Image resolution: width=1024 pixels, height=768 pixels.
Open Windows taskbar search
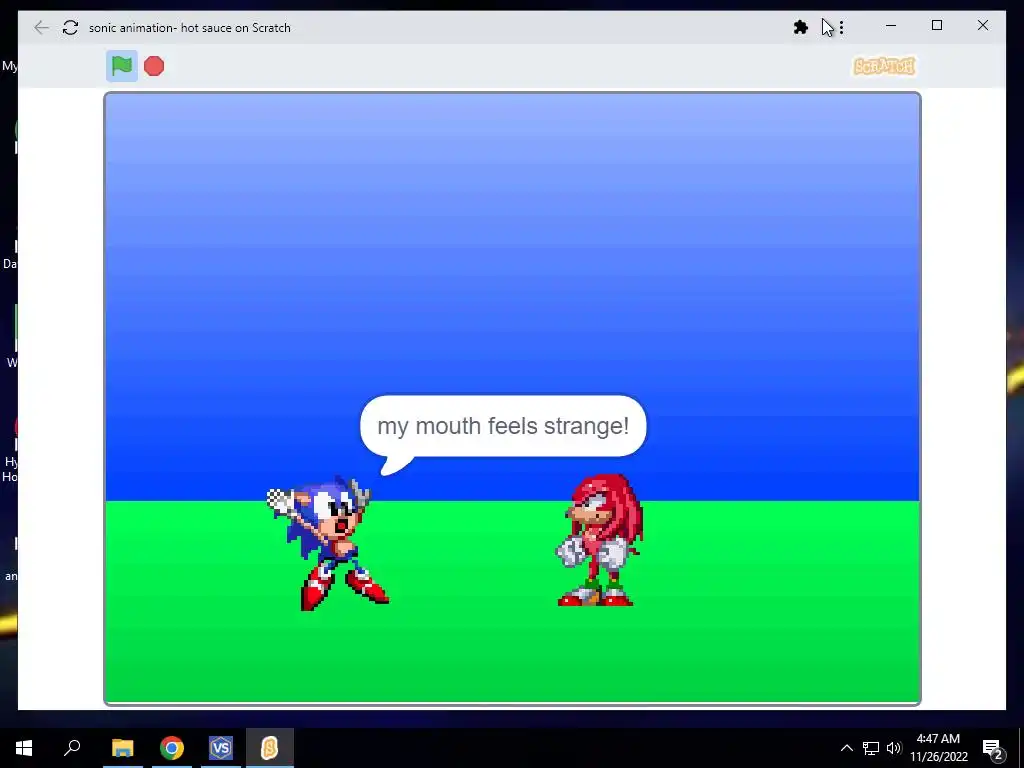click(72, 748)
